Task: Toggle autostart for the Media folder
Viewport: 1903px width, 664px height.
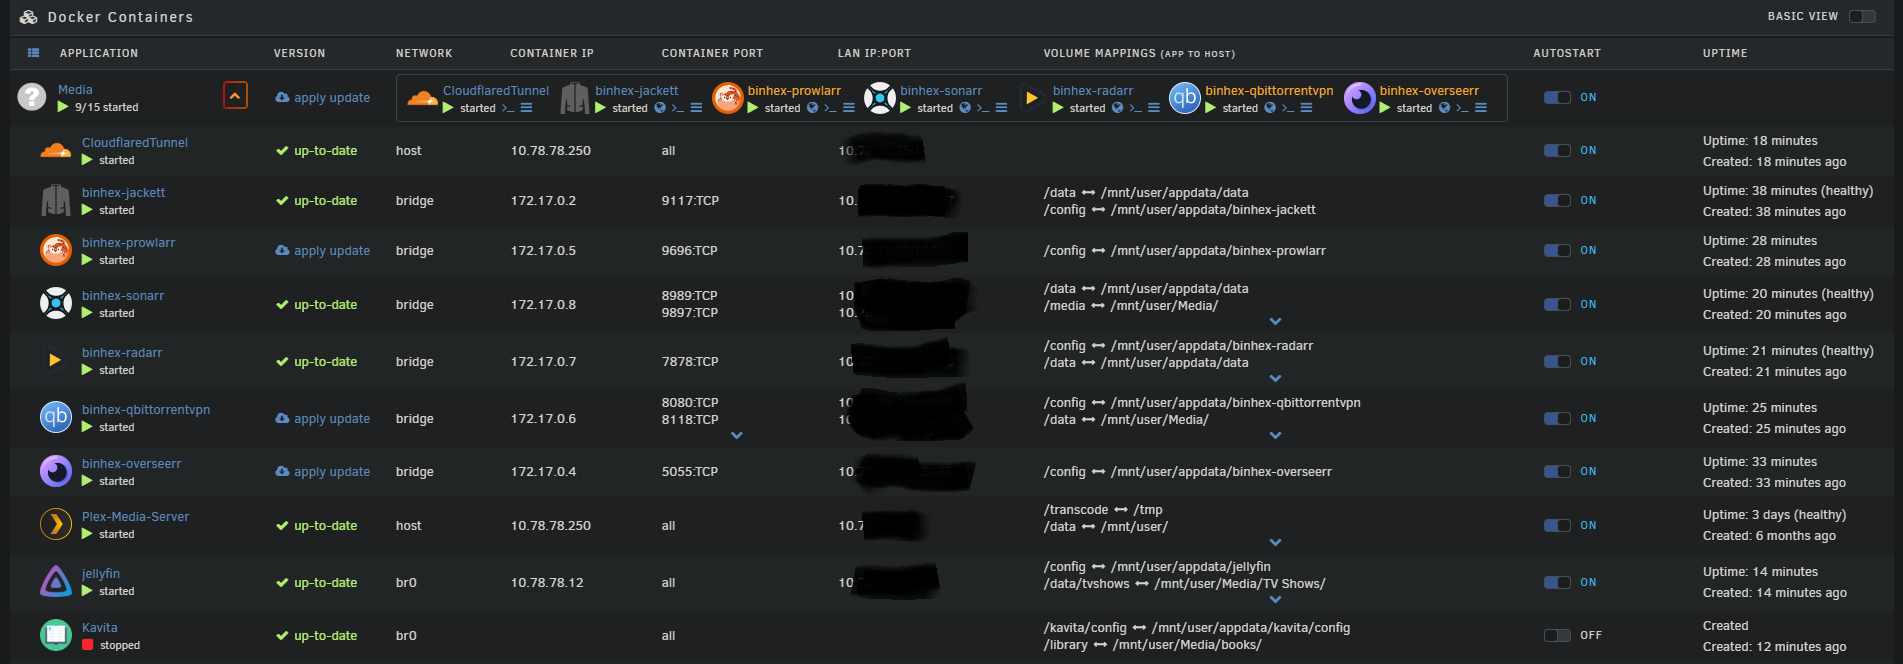Action: click(1557, 97)
